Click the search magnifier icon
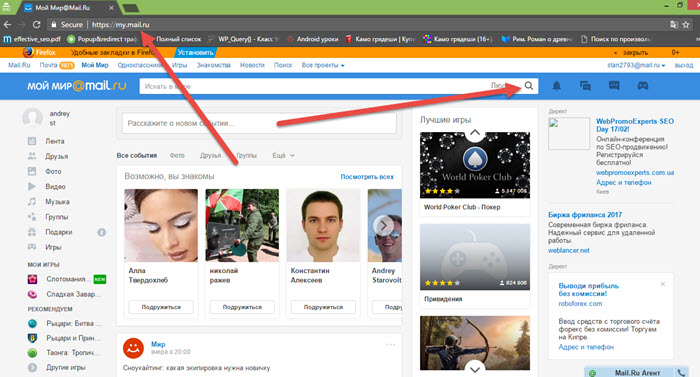 pyautogui.click(x=529, y=86)
